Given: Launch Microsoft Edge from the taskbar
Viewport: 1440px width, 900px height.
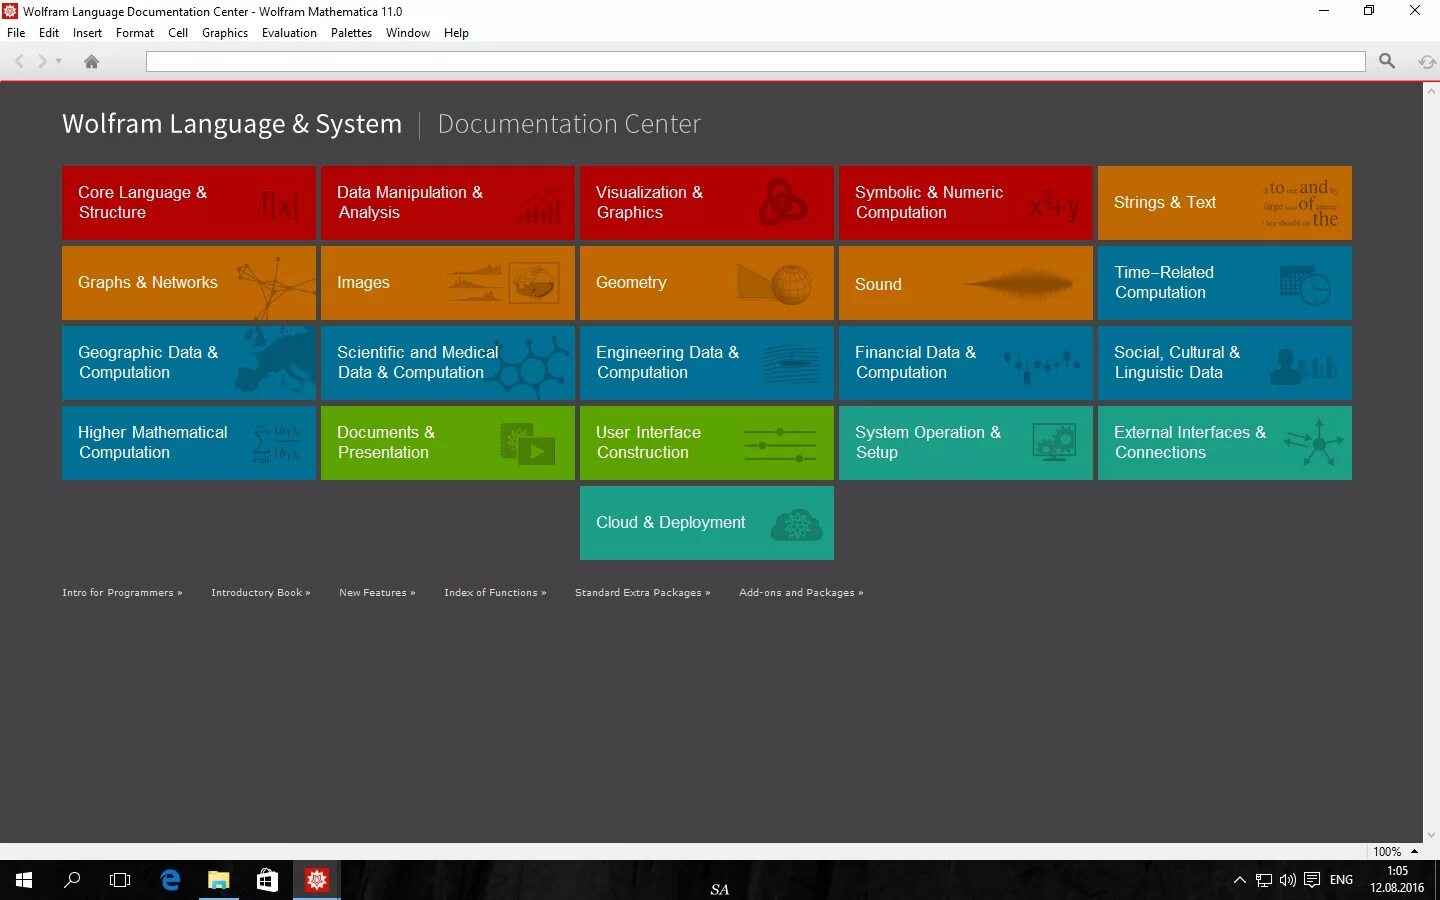Looking at the screenshot, I should (170, 880).
